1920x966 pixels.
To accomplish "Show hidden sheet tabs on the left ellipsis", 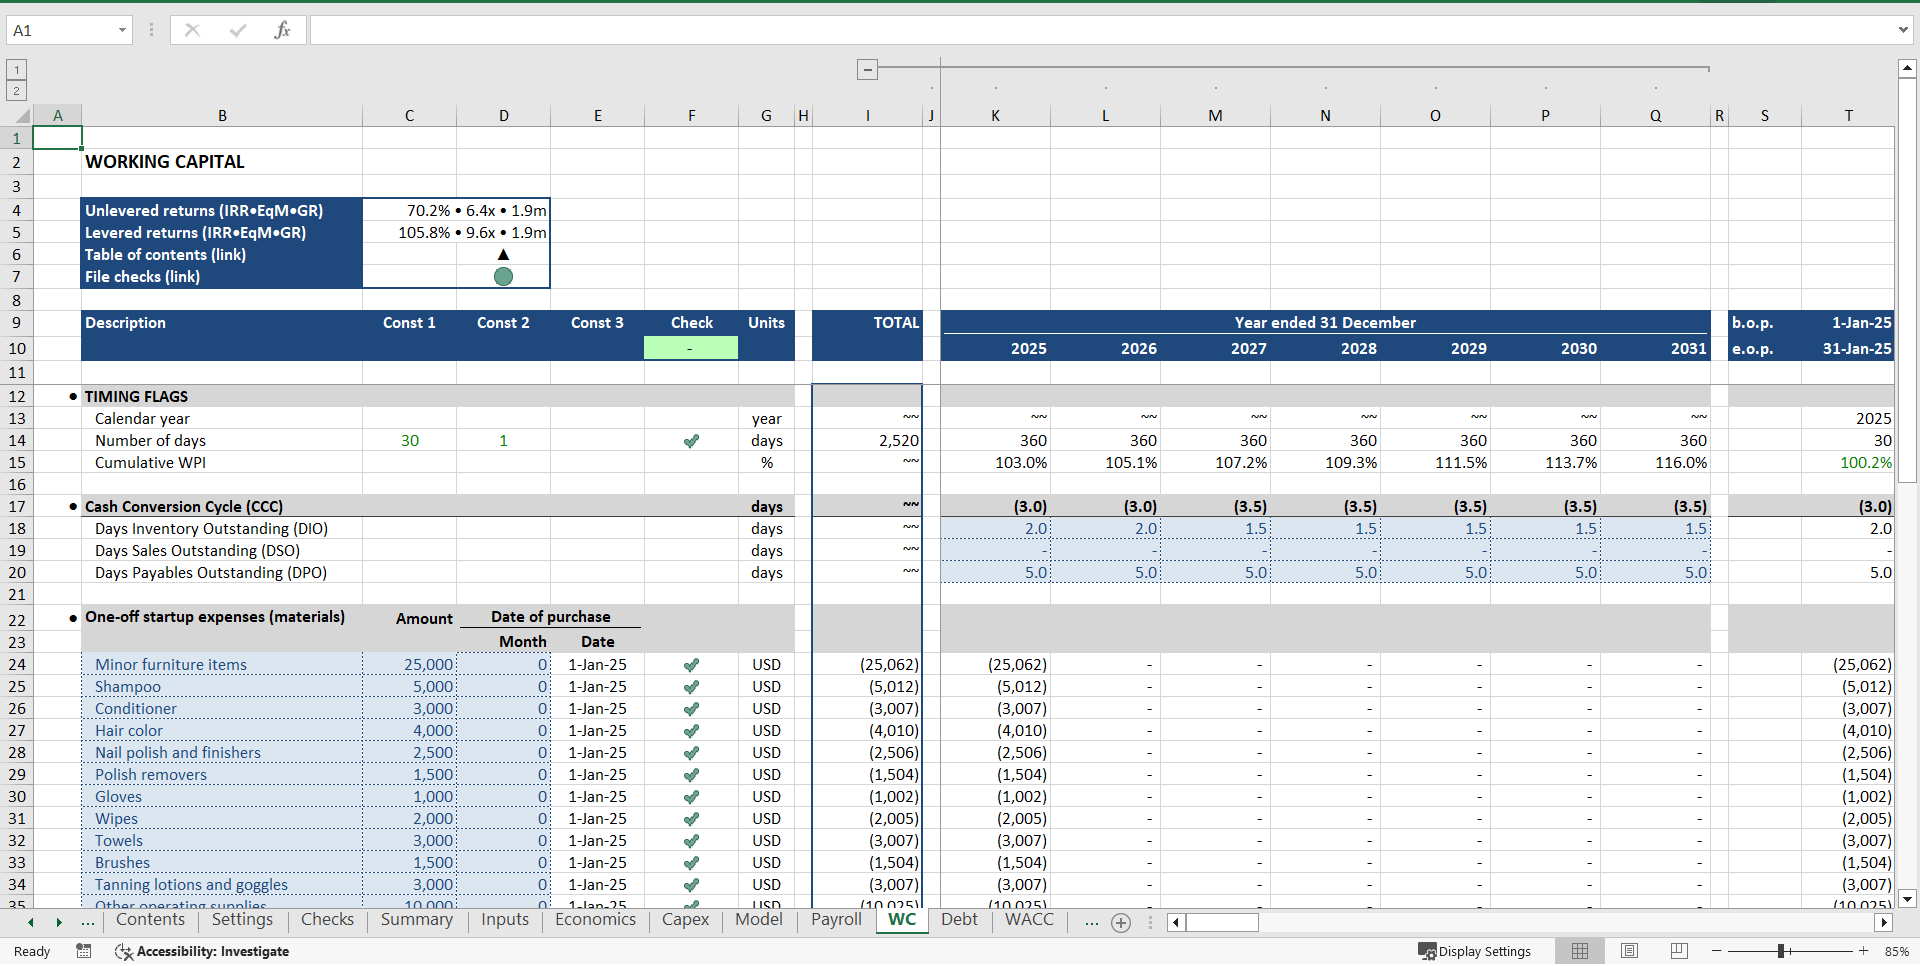I will [88, 922].
